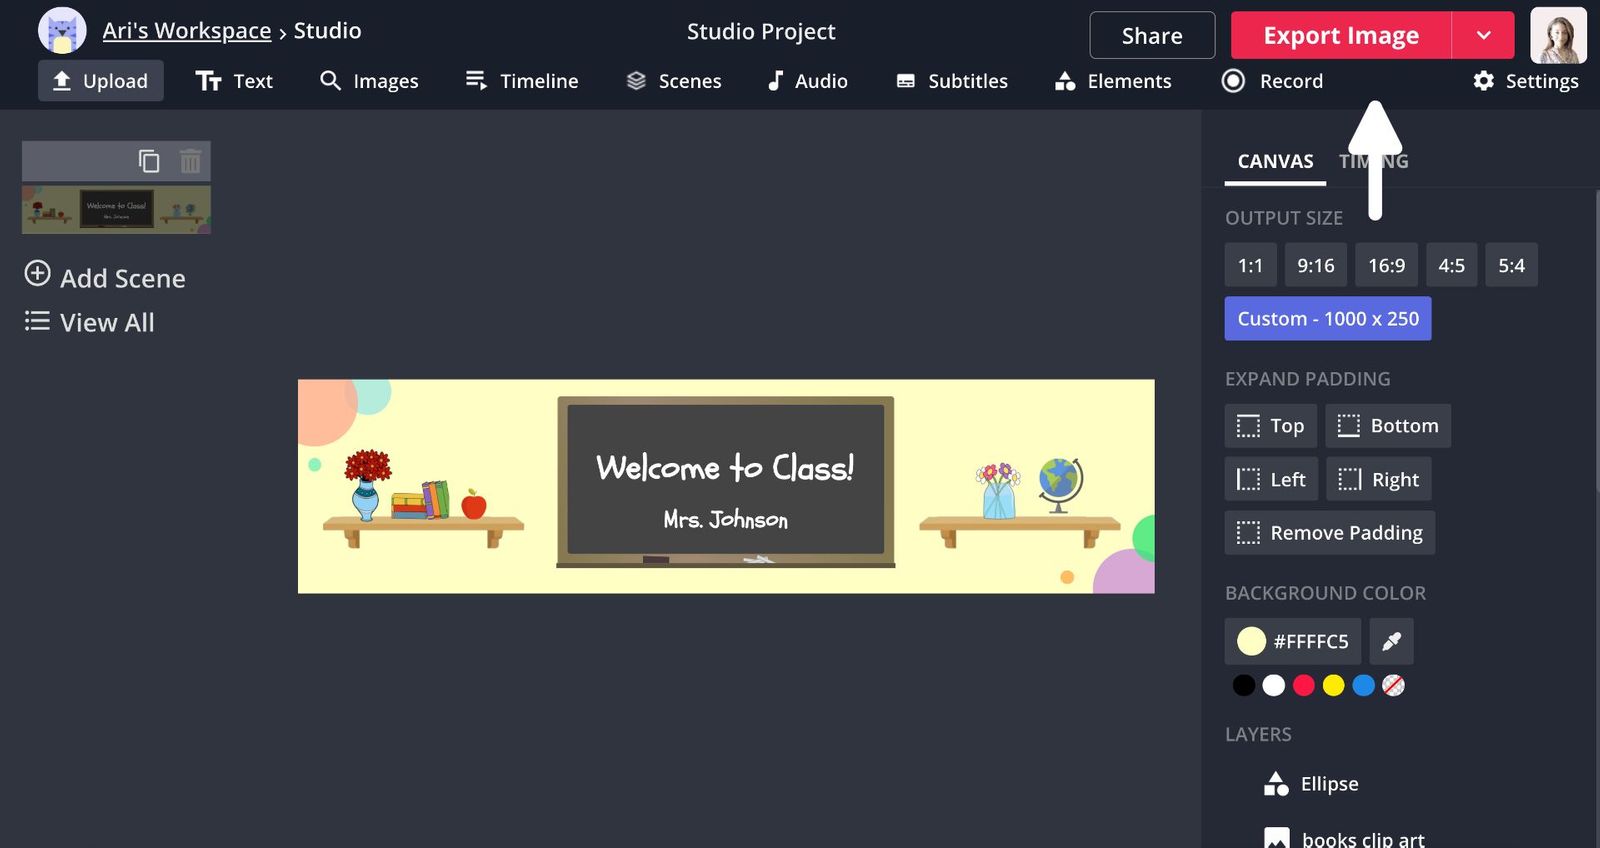Click Remove Padding button

coord(1329,533)
